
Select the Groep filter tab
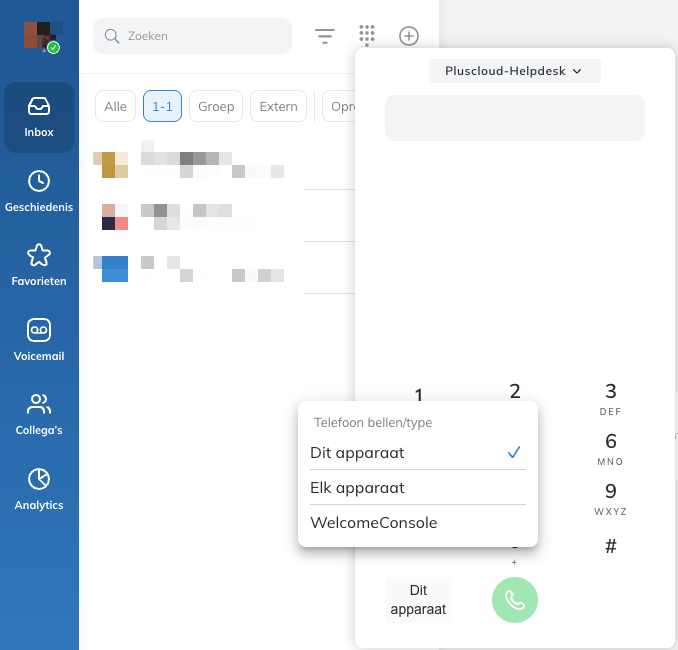(x=216, y=106)
